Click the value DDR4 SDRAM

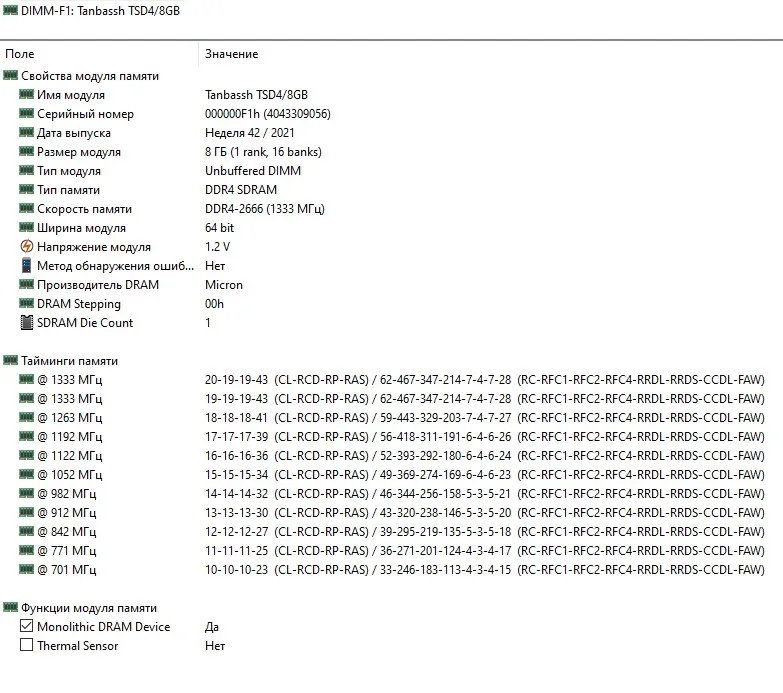tap(241, 190)
